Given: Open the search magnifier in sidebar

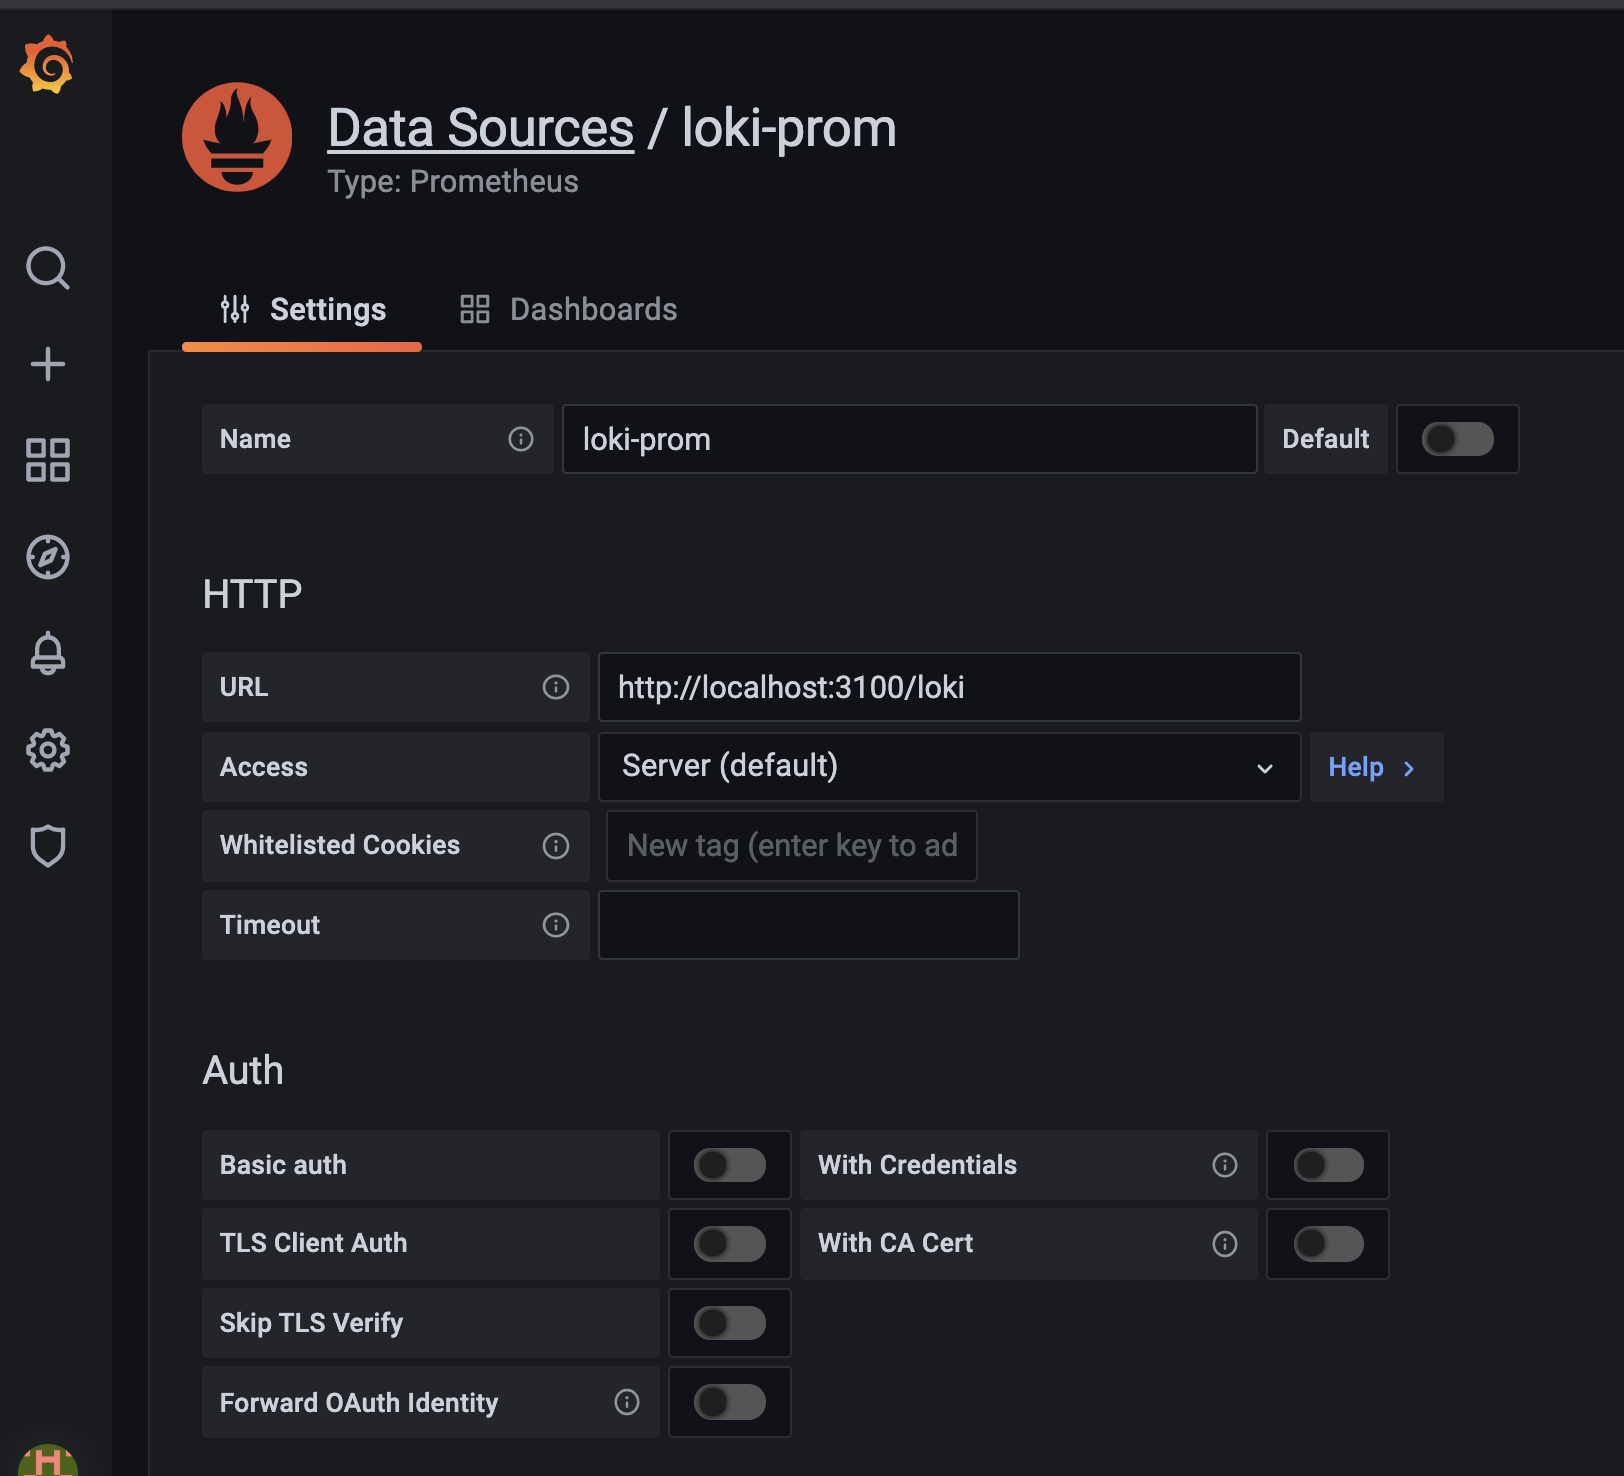Looking at the screenshot, I should (x=47, y=268).
